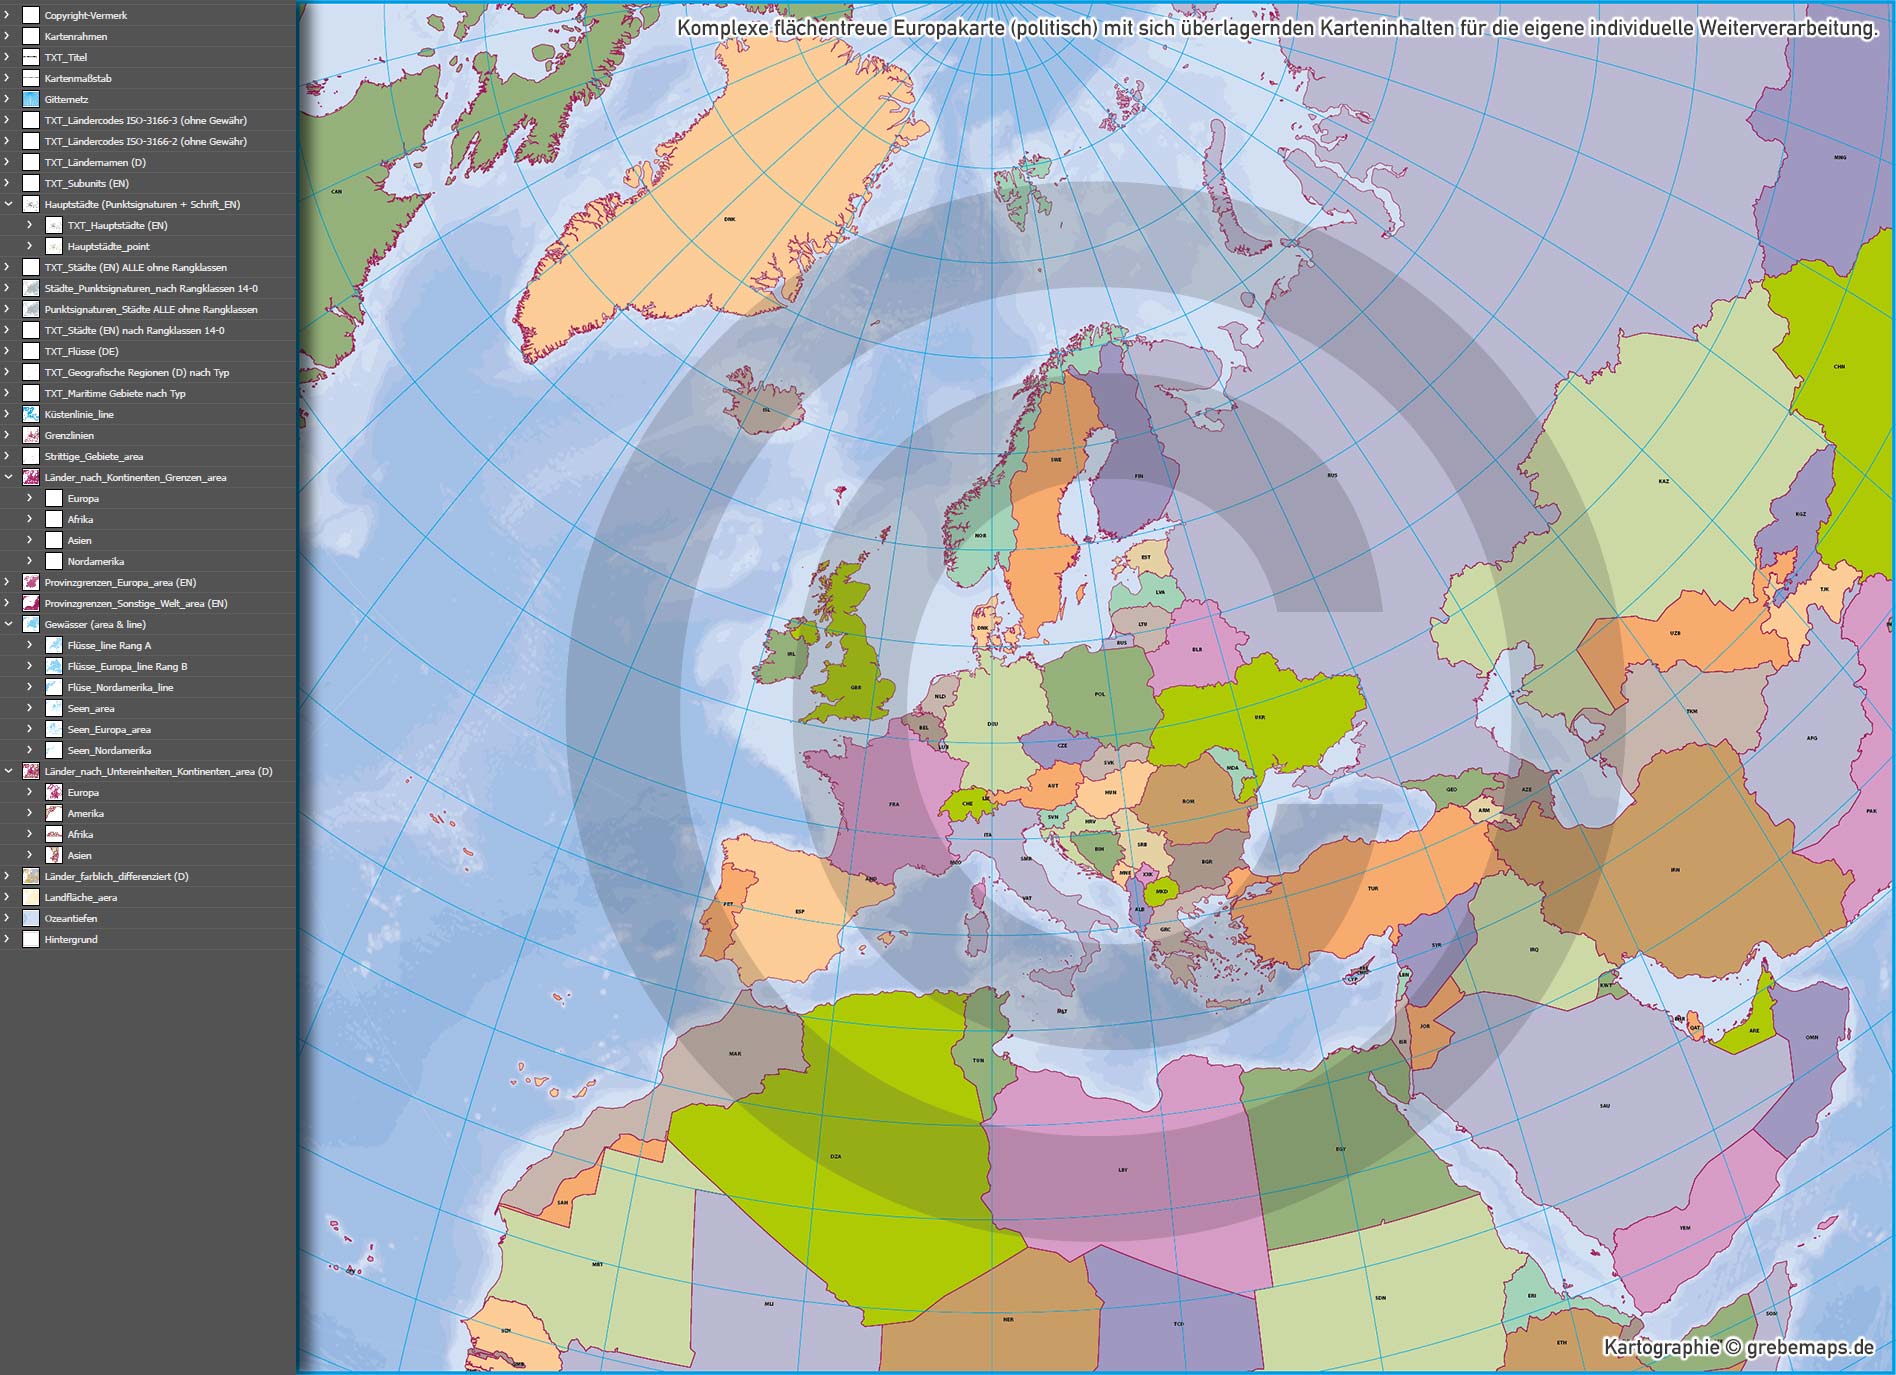Select the Hintergrund layer
This screenshot has height=1375, width=1896.
click(x=71, y=939)
